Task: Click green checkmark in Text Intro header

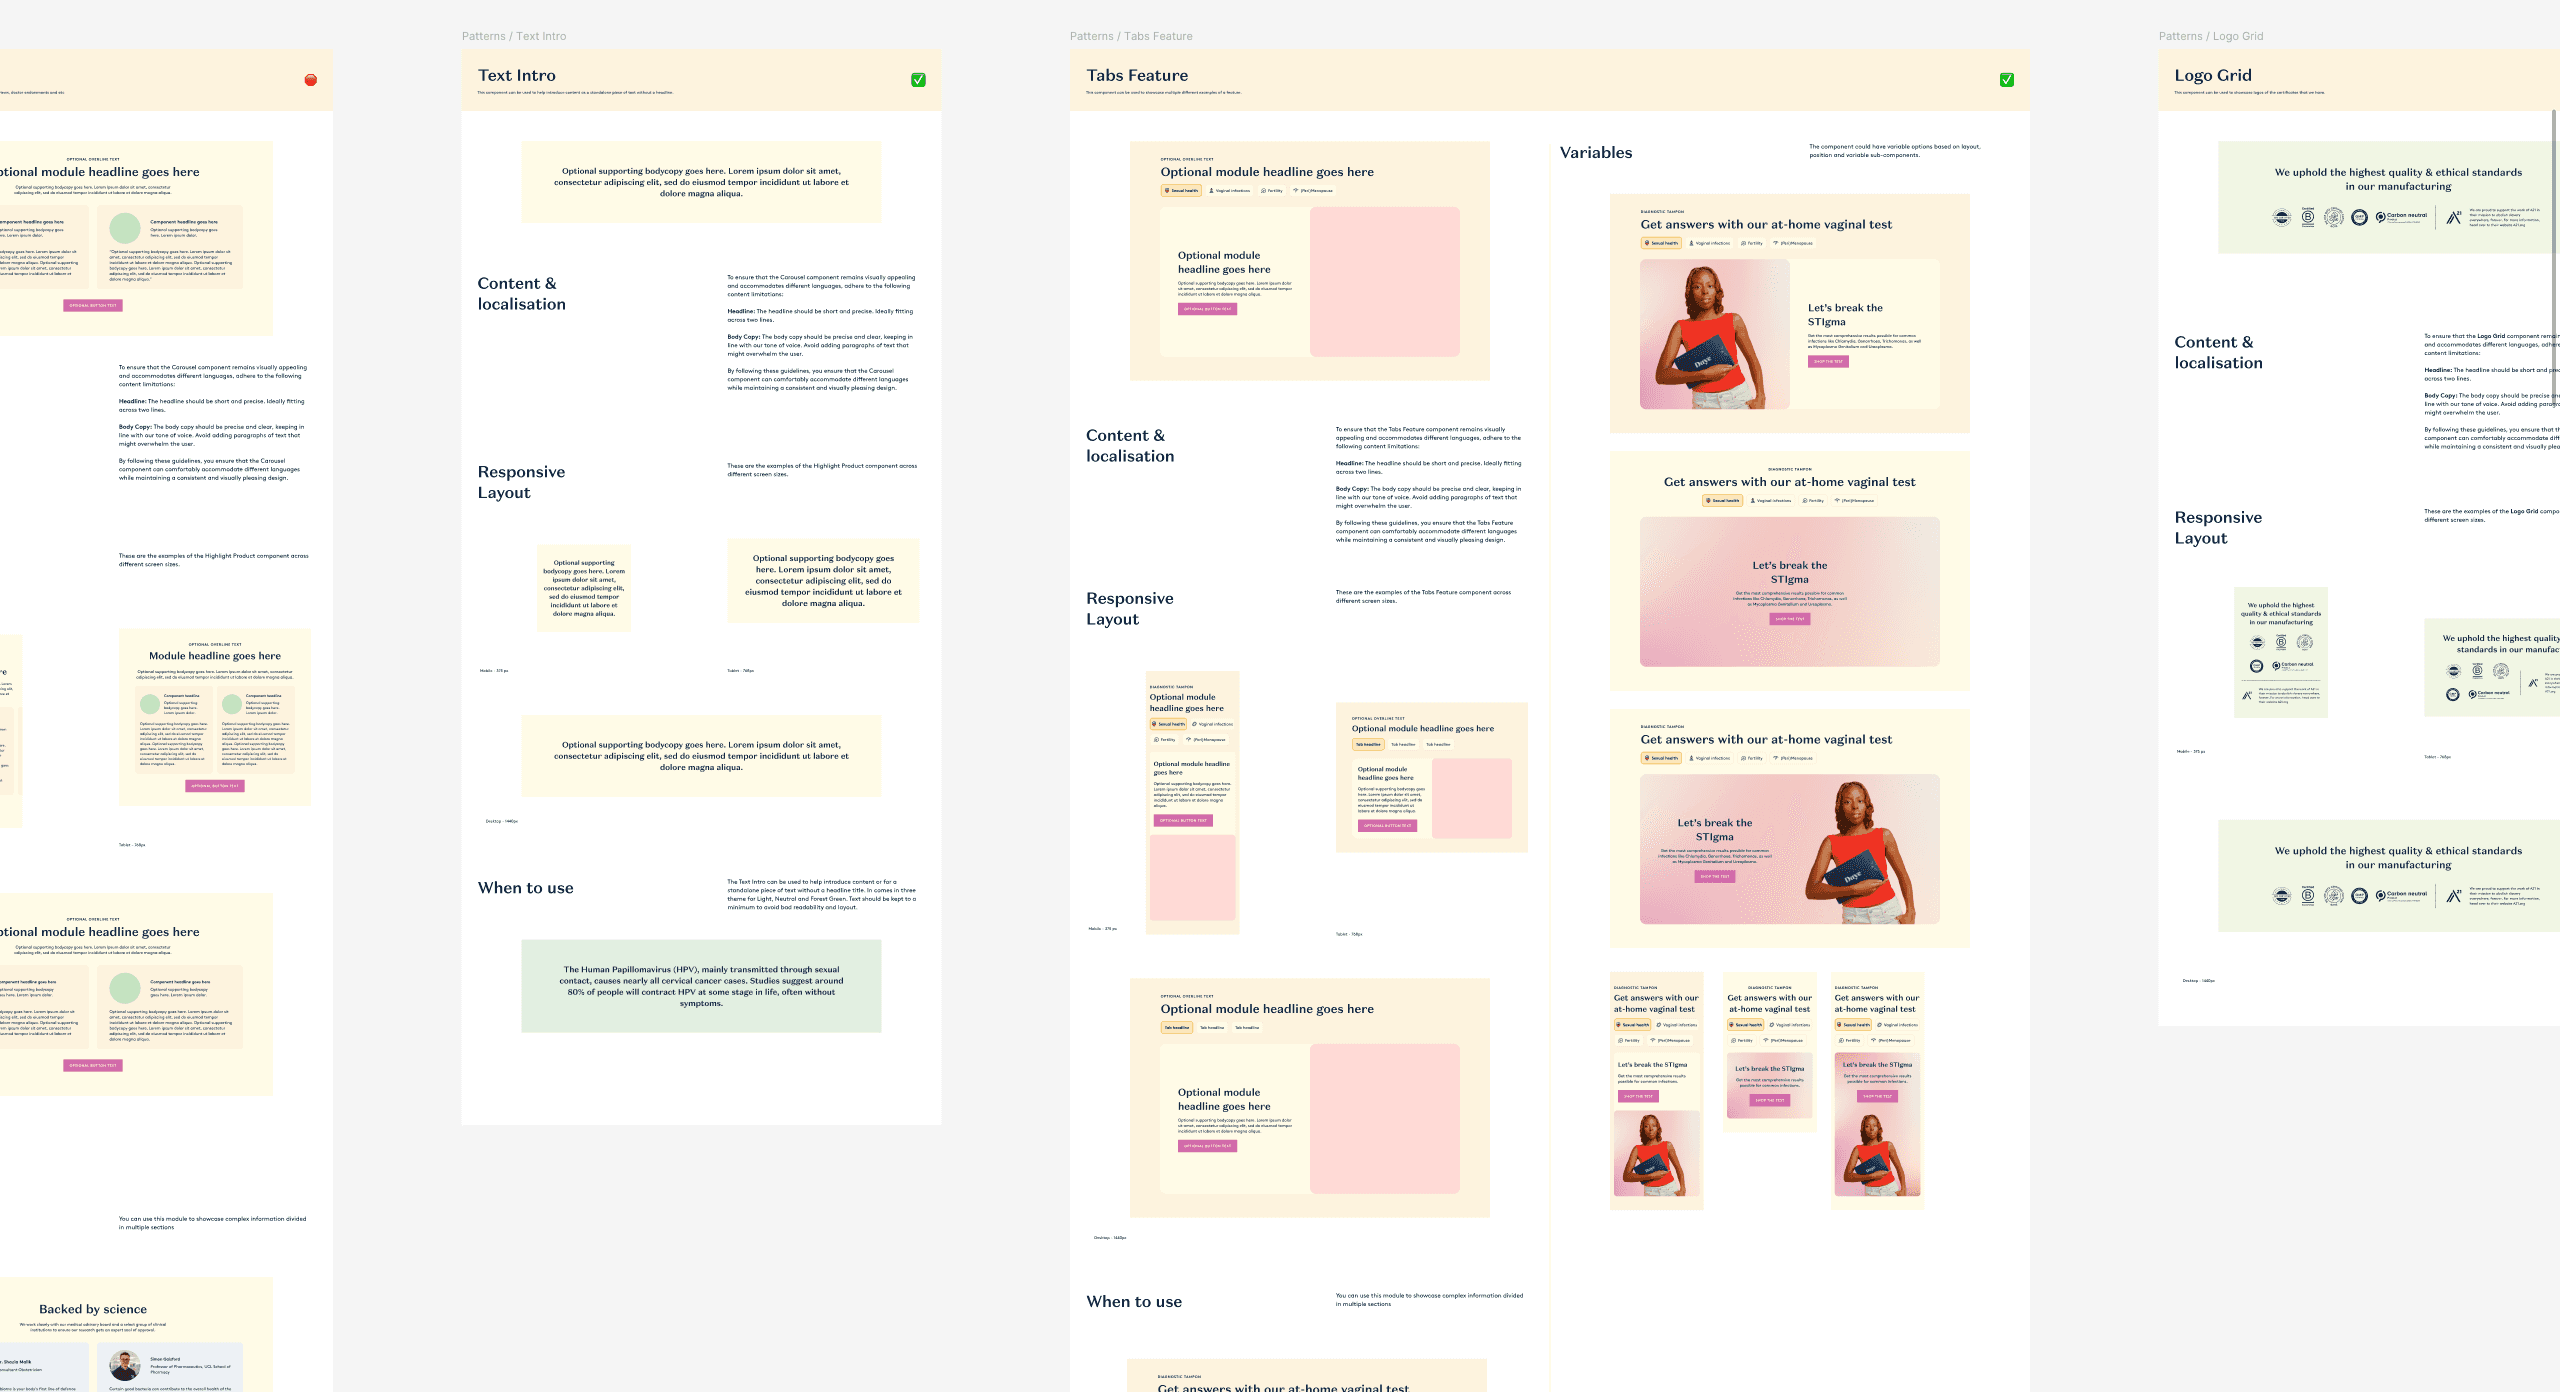Action: (918, 80)
